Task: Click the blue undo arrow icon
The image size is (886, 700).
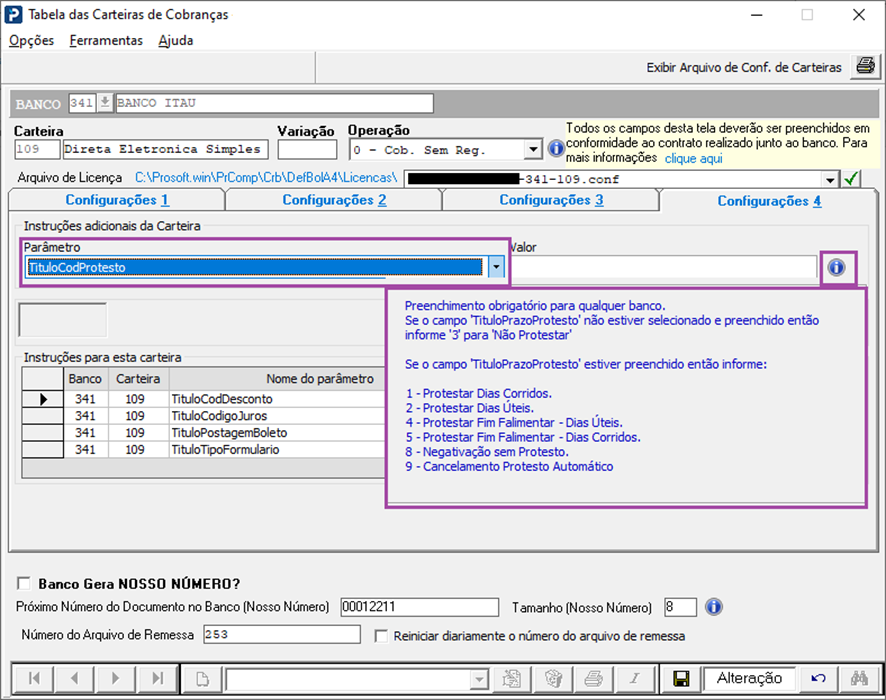Action: pyautogui.click(x=818, y=679)
